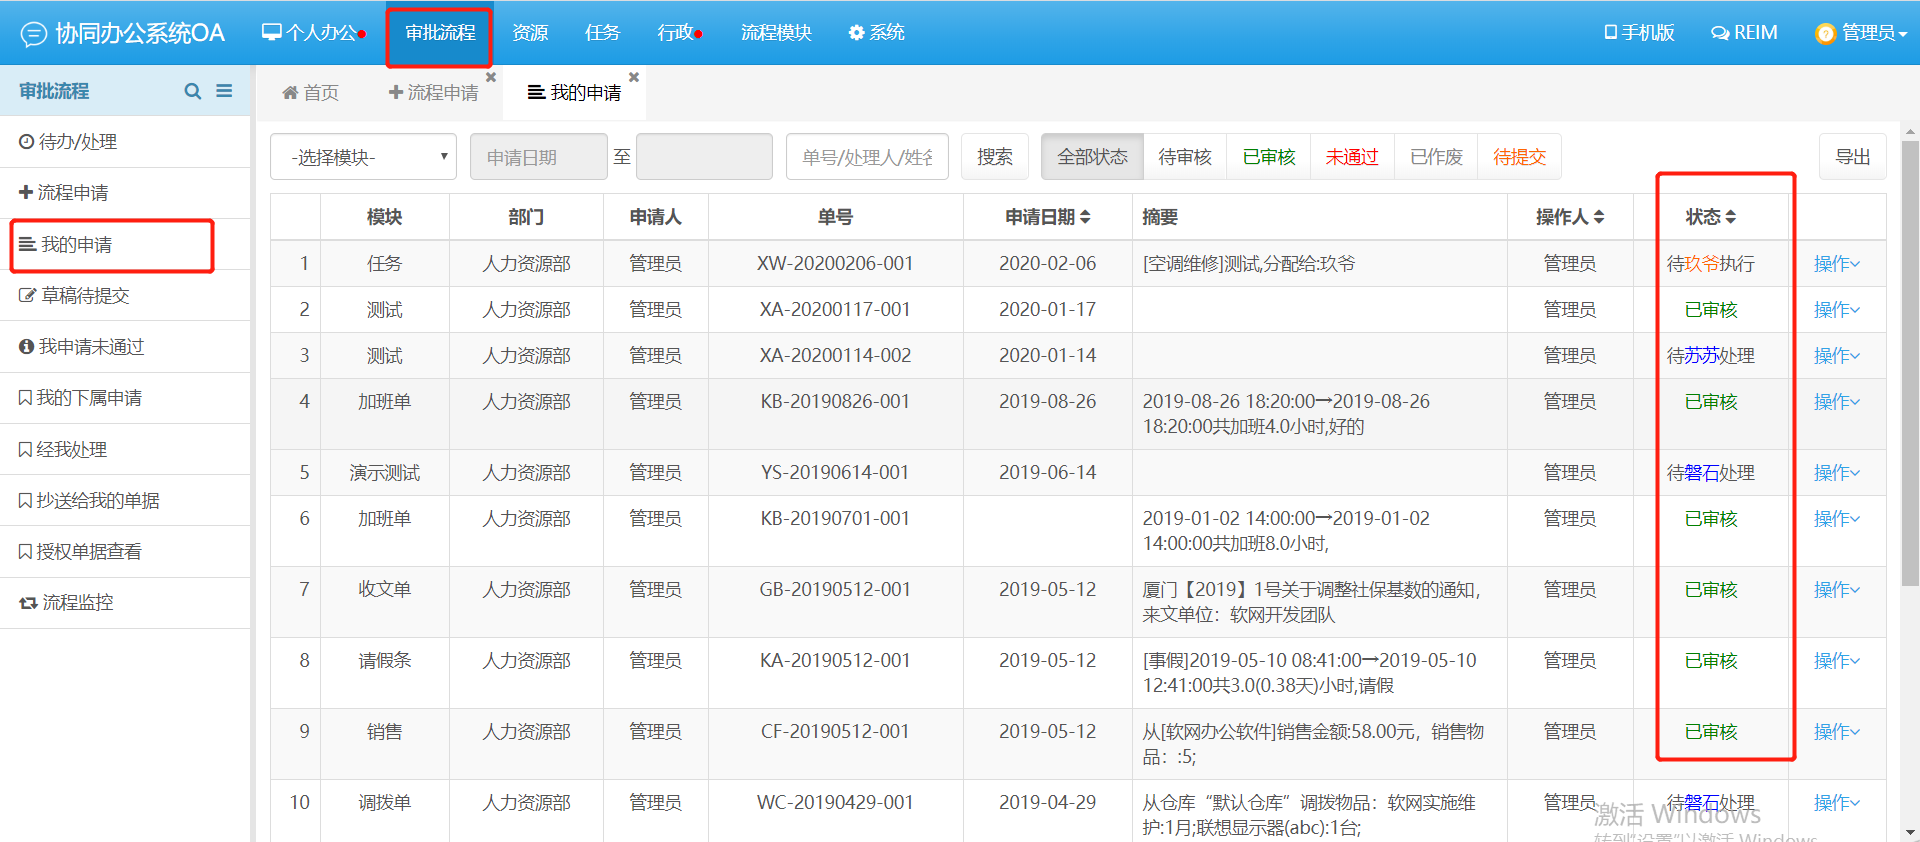Go to the 首页 home tab
Viewport: 1920px width, 842px height.
tap(311, 93)
